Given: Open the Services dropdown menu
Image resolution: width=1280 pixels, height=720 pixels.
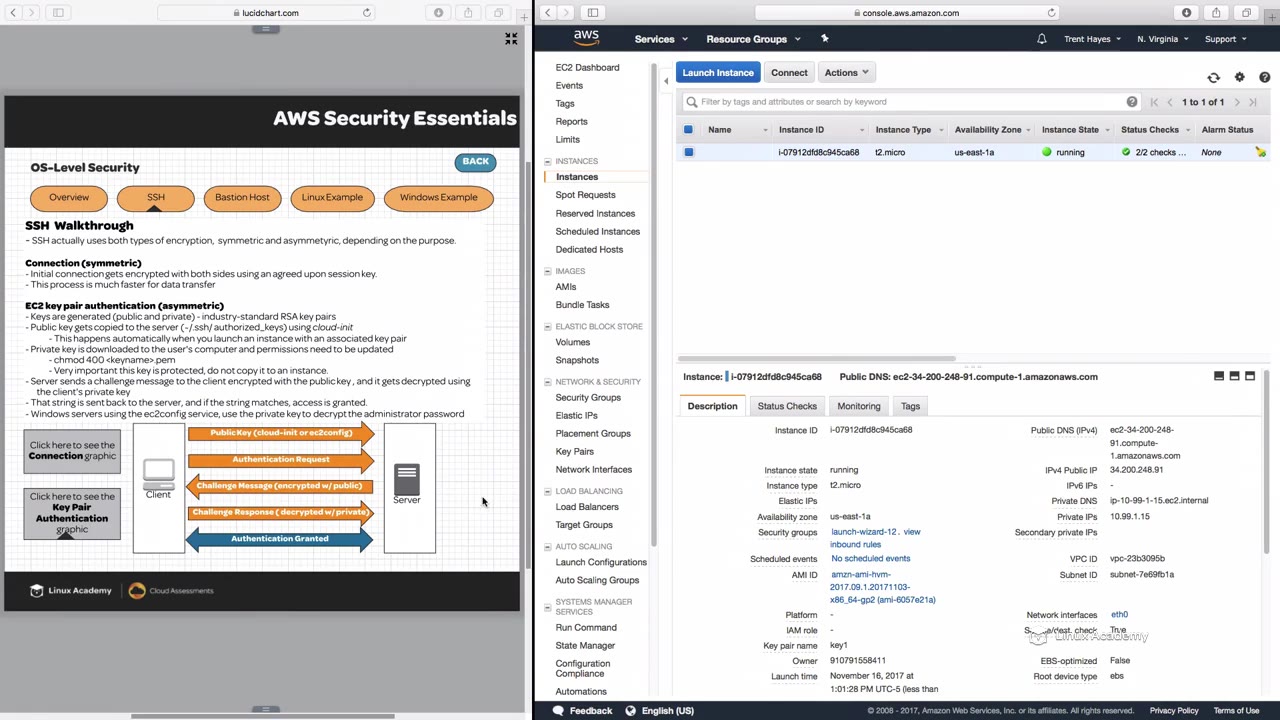Looking at the screenshot, I should click(x=660, y=39).
